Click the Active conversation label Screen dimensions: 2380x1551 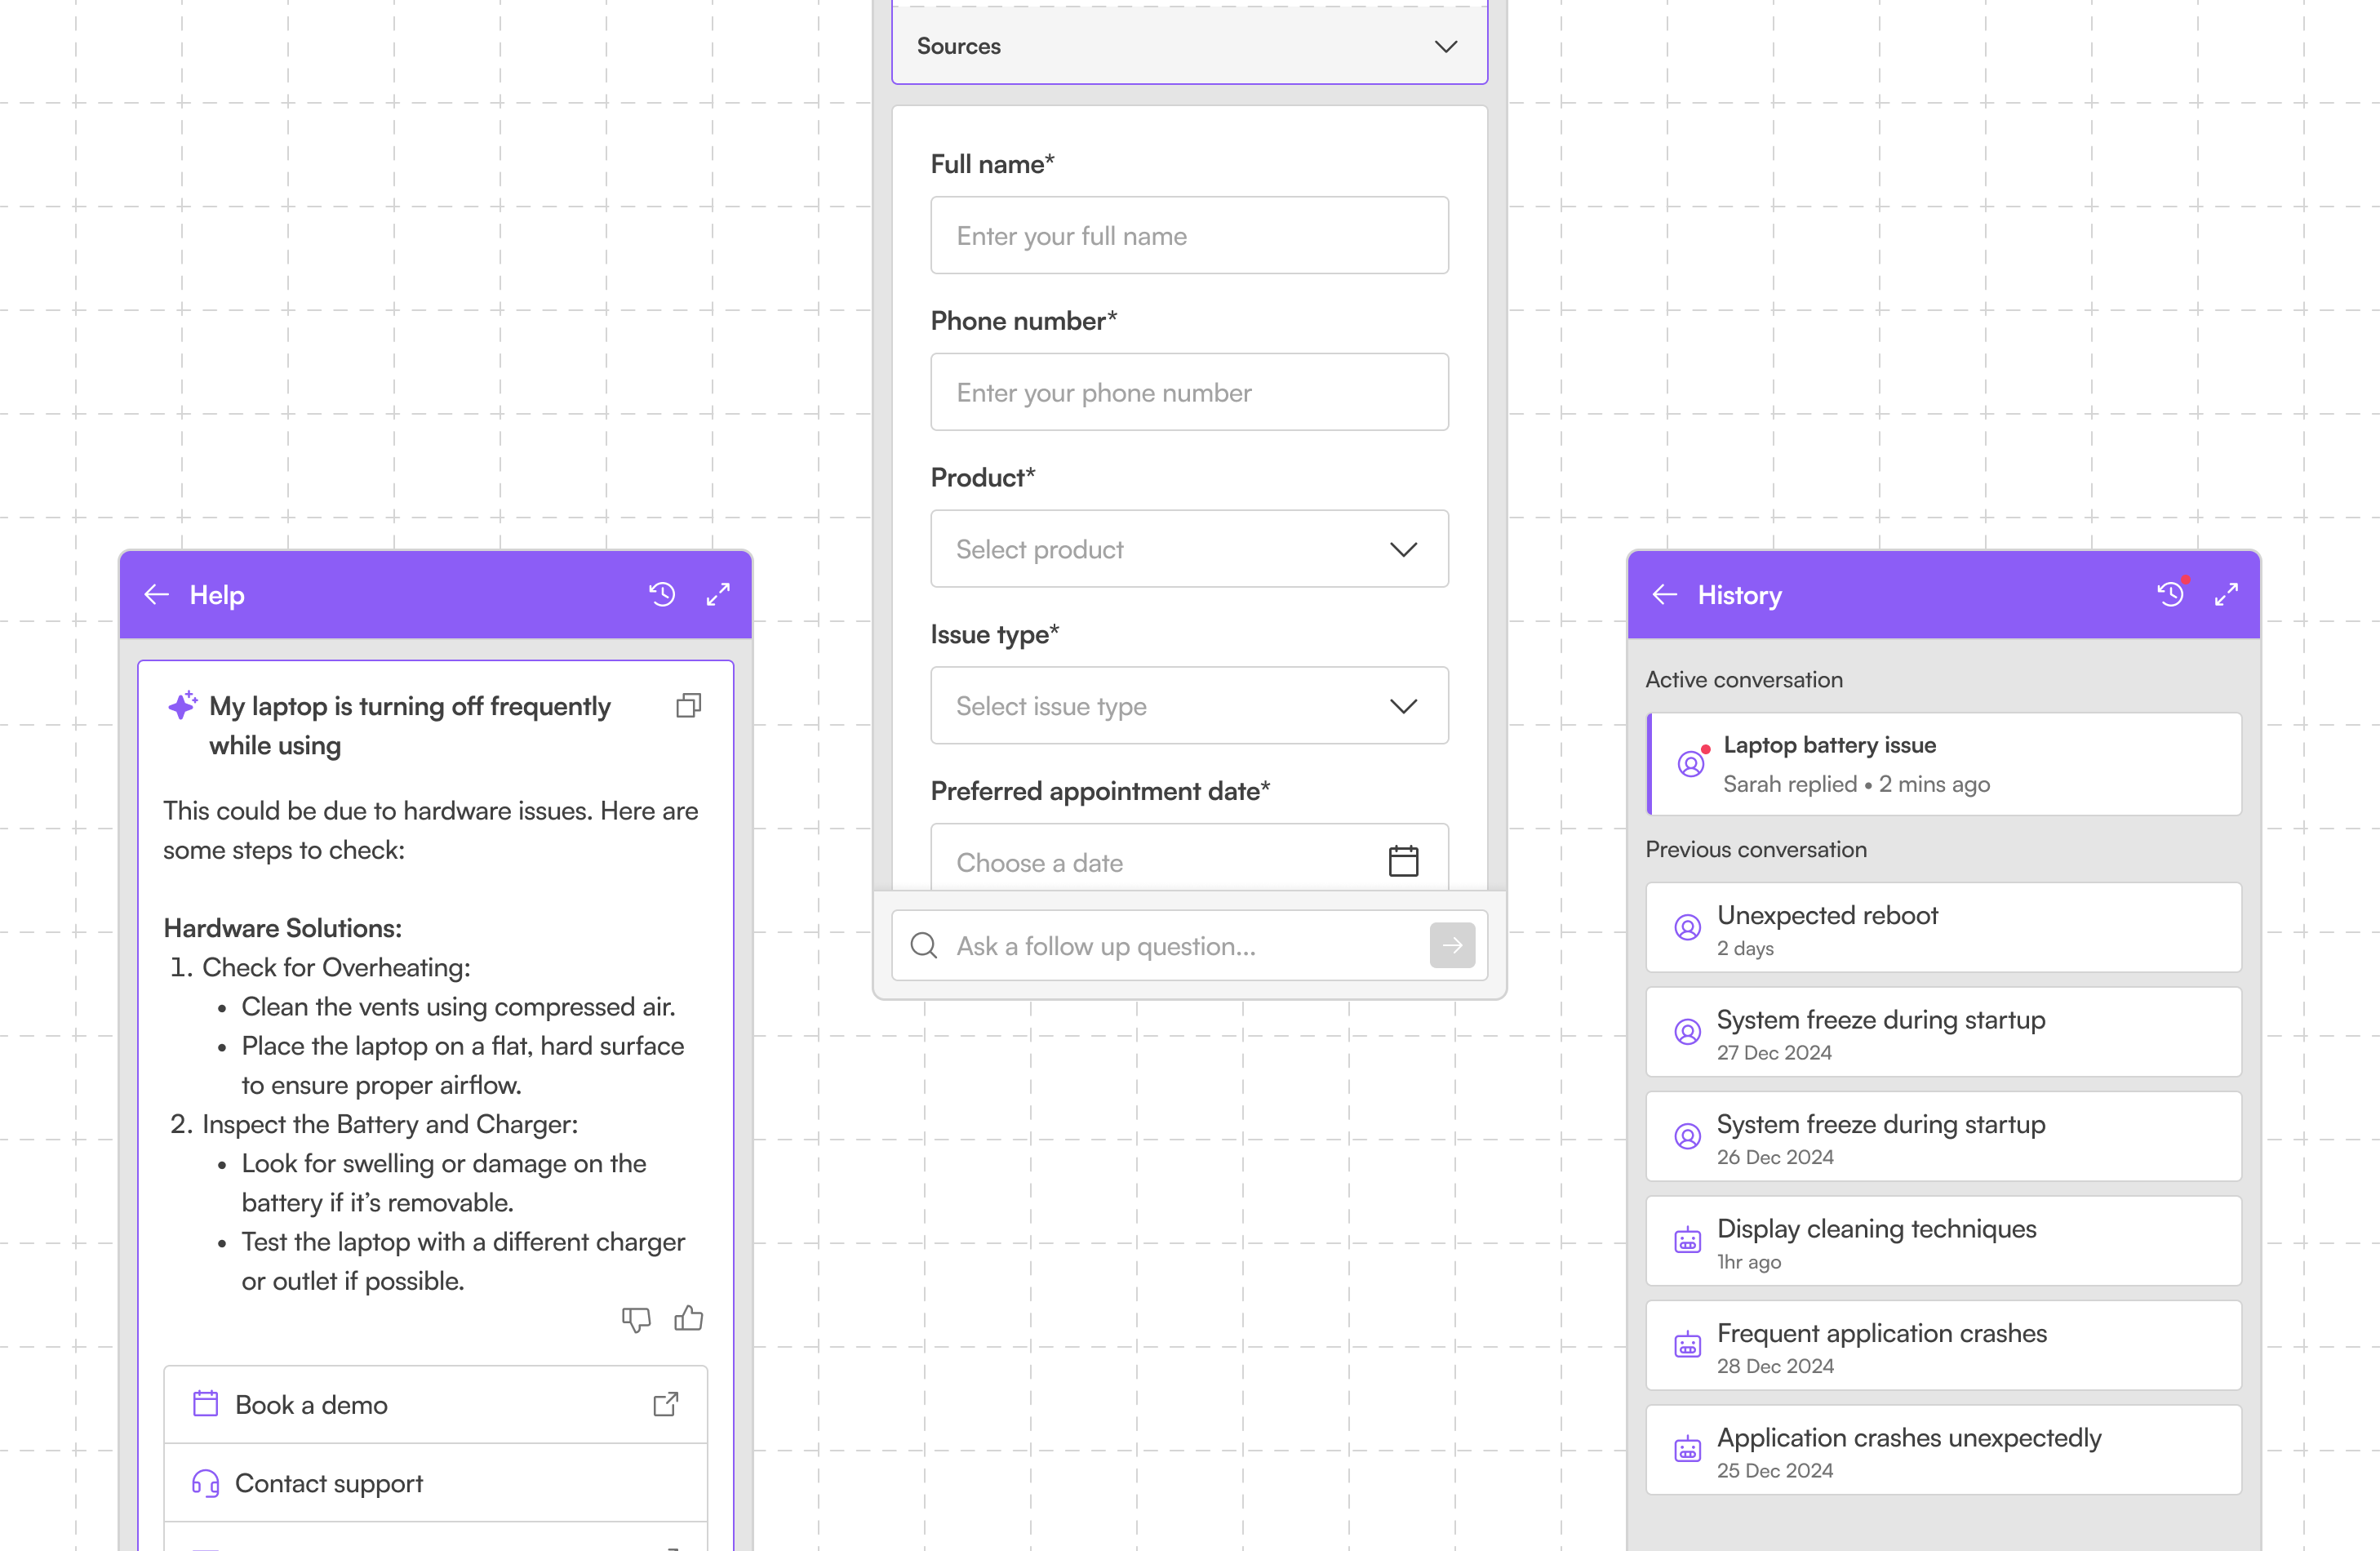tap(1744, 680)
